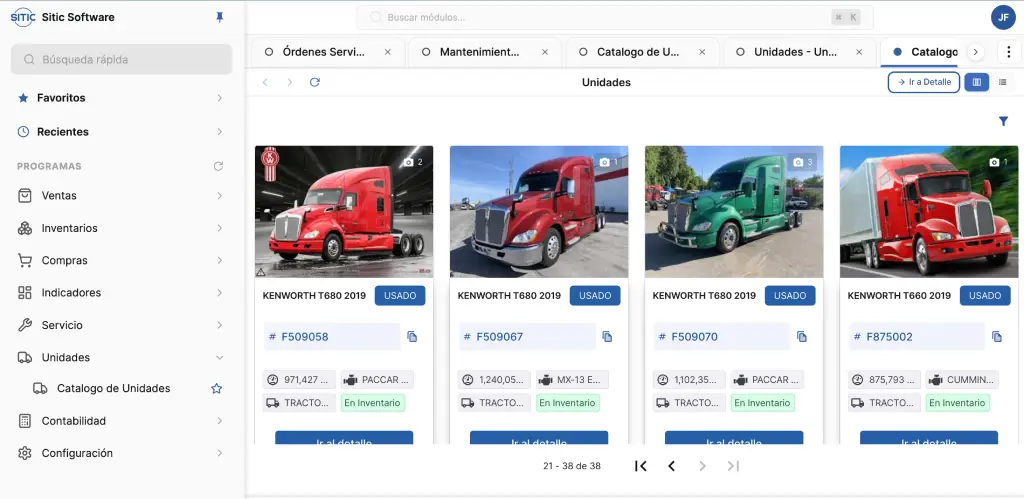Go back with the left navigation arrow

pos(265,82)
